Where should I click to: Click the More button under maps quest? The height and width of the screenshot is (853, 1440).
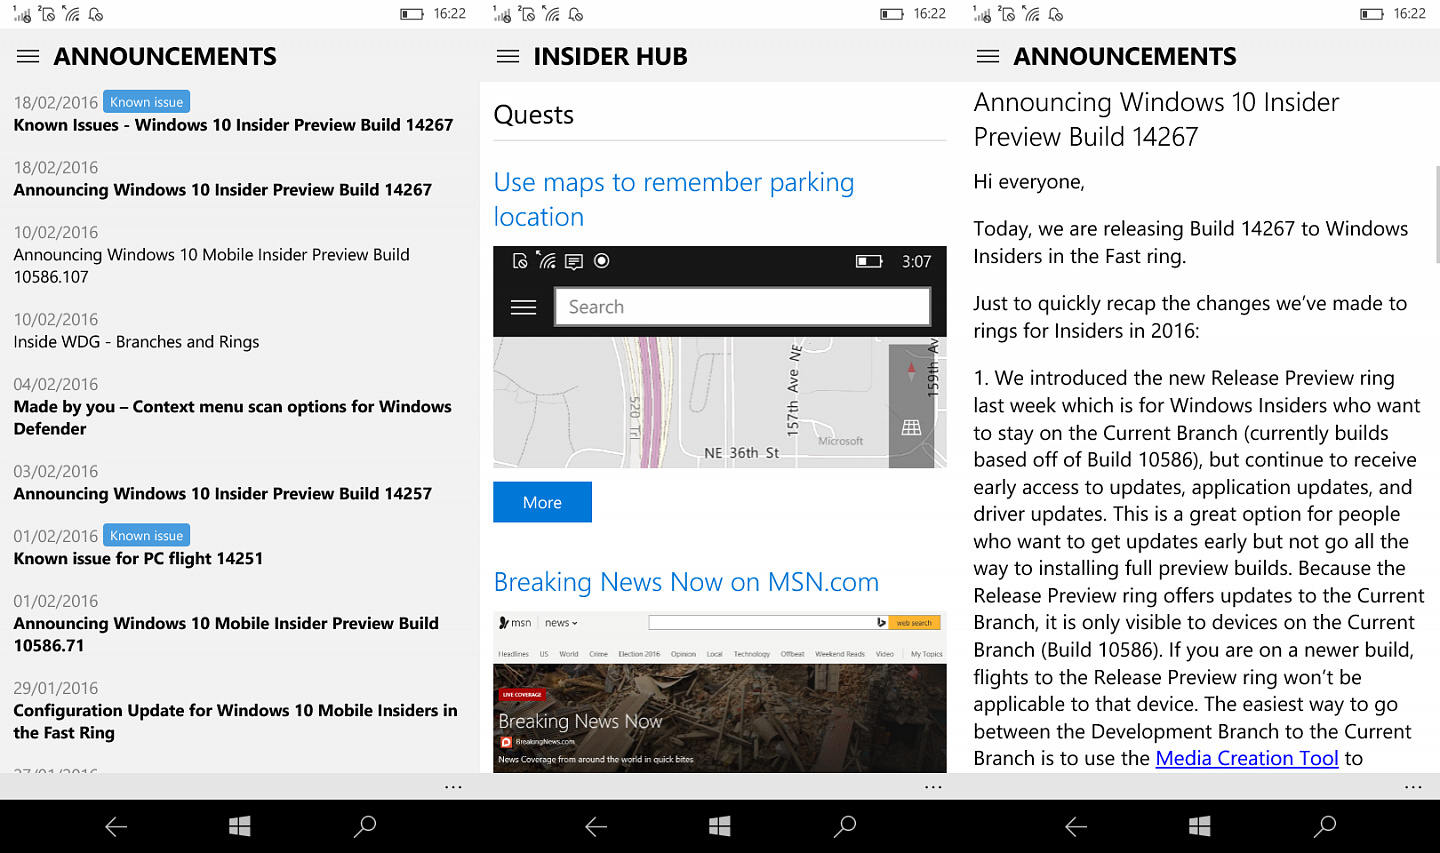tap(542, 502)
